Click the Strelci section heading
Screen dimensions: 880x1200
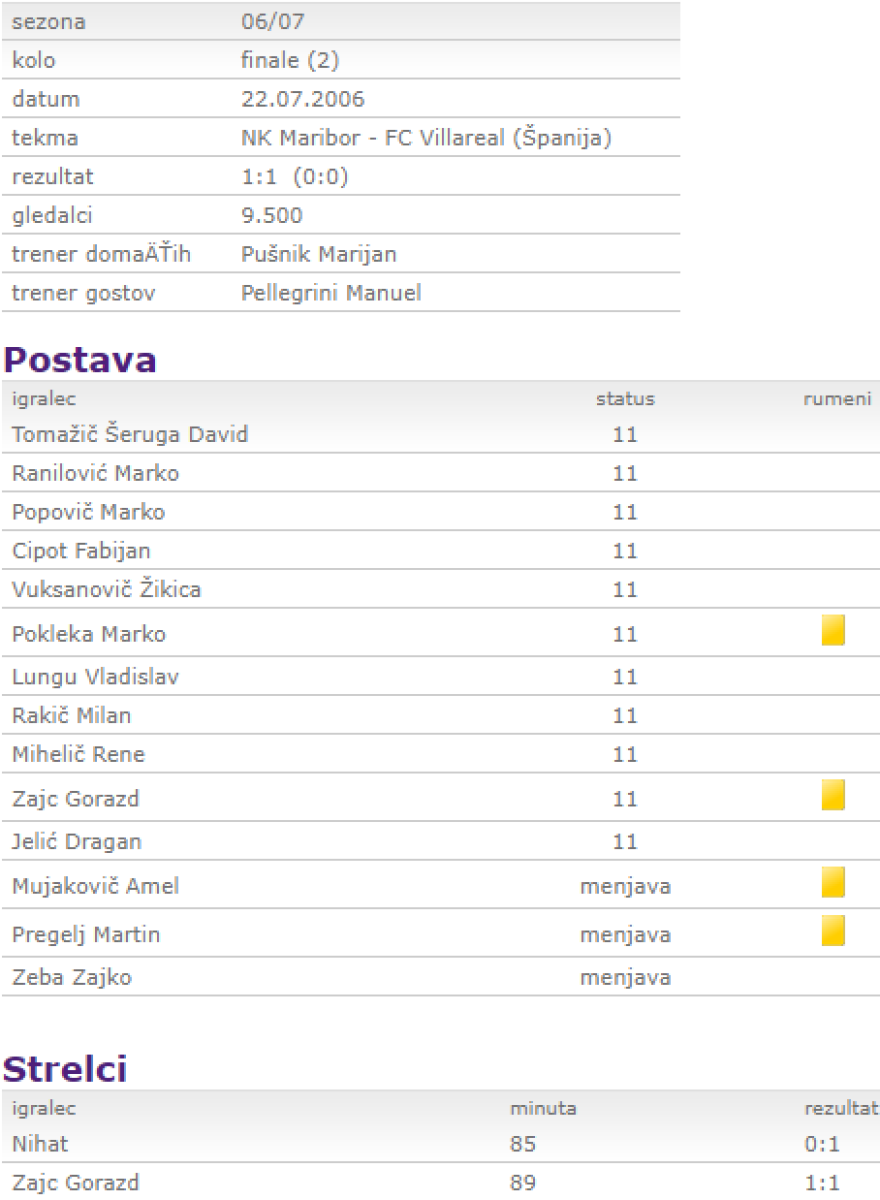(65, 1069)
